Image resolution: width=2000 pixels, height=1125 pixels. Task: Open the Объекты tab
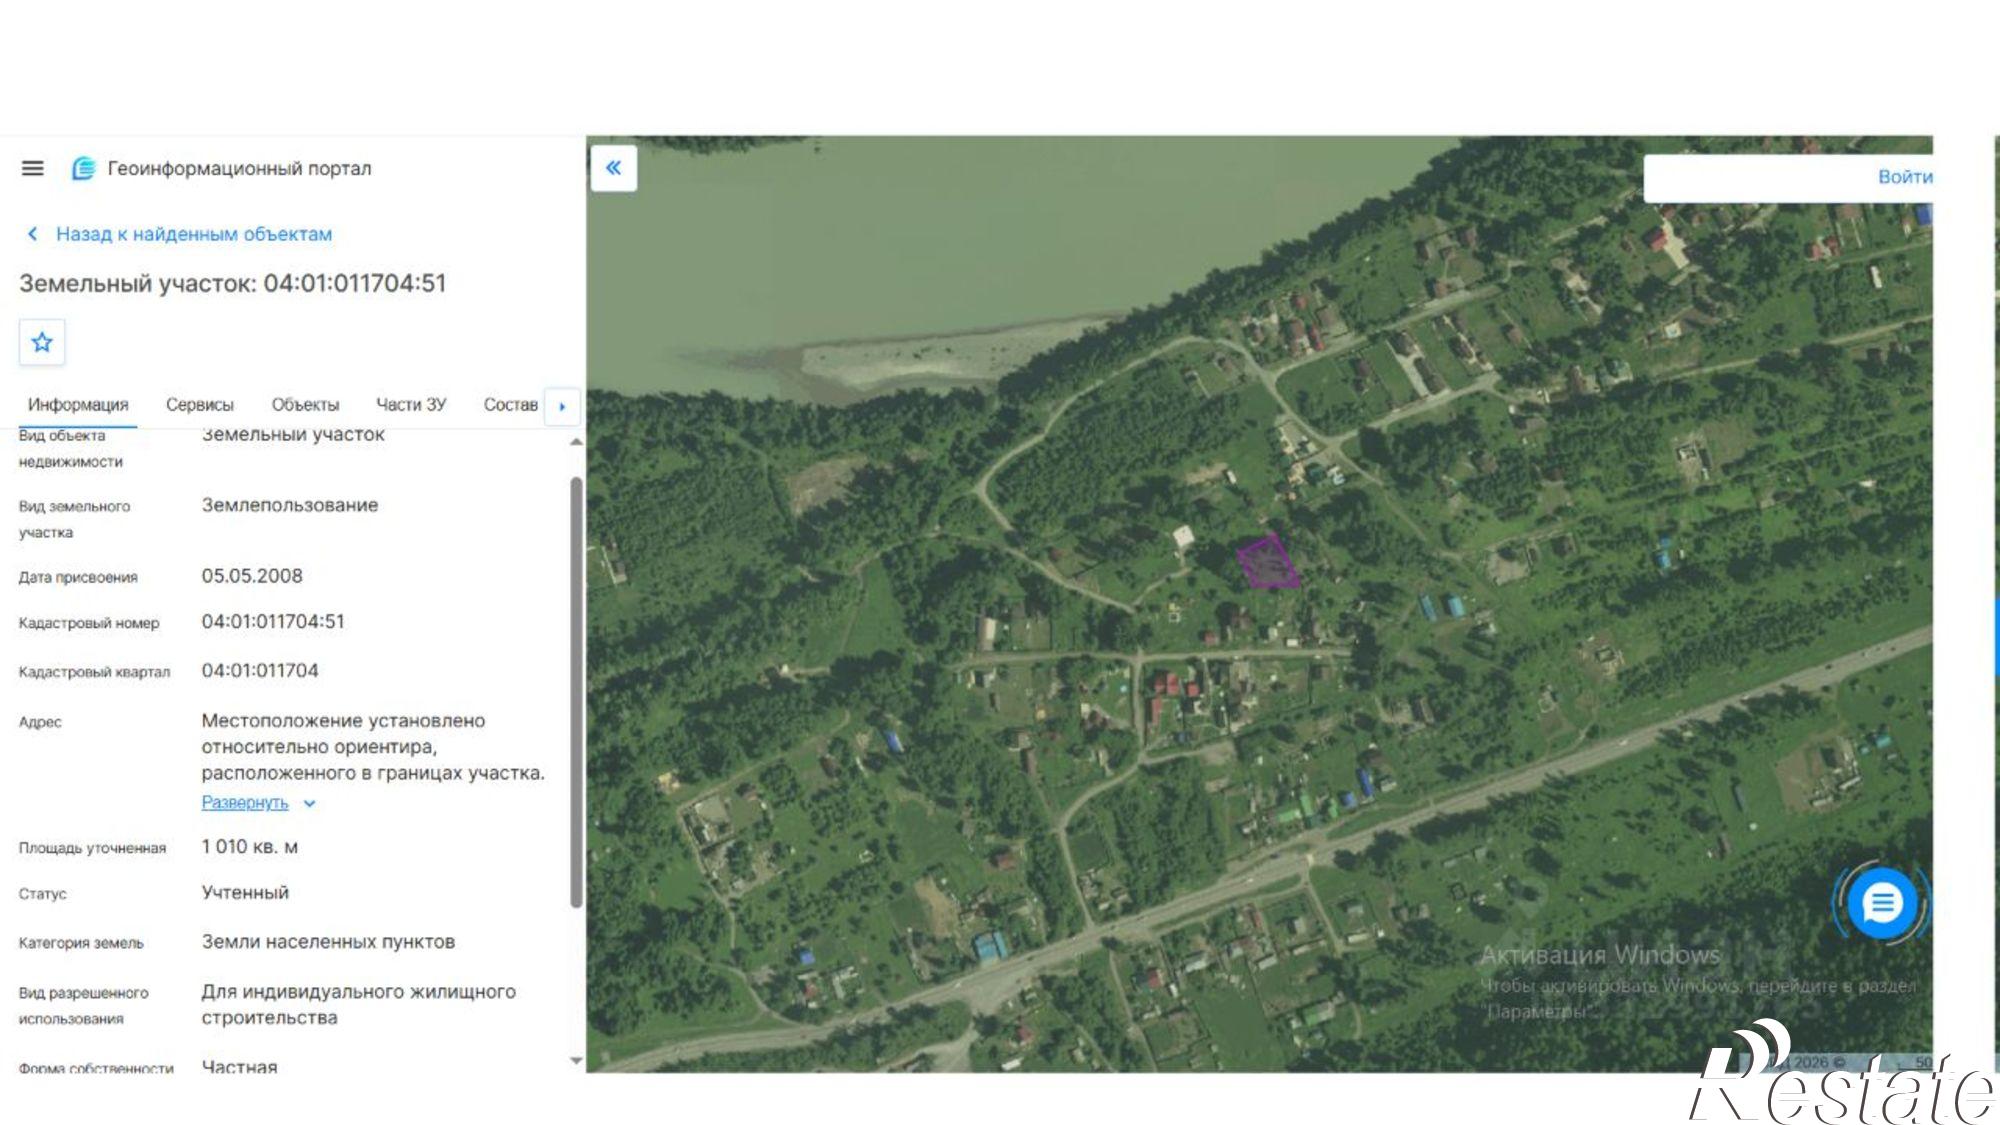[305, 405]
